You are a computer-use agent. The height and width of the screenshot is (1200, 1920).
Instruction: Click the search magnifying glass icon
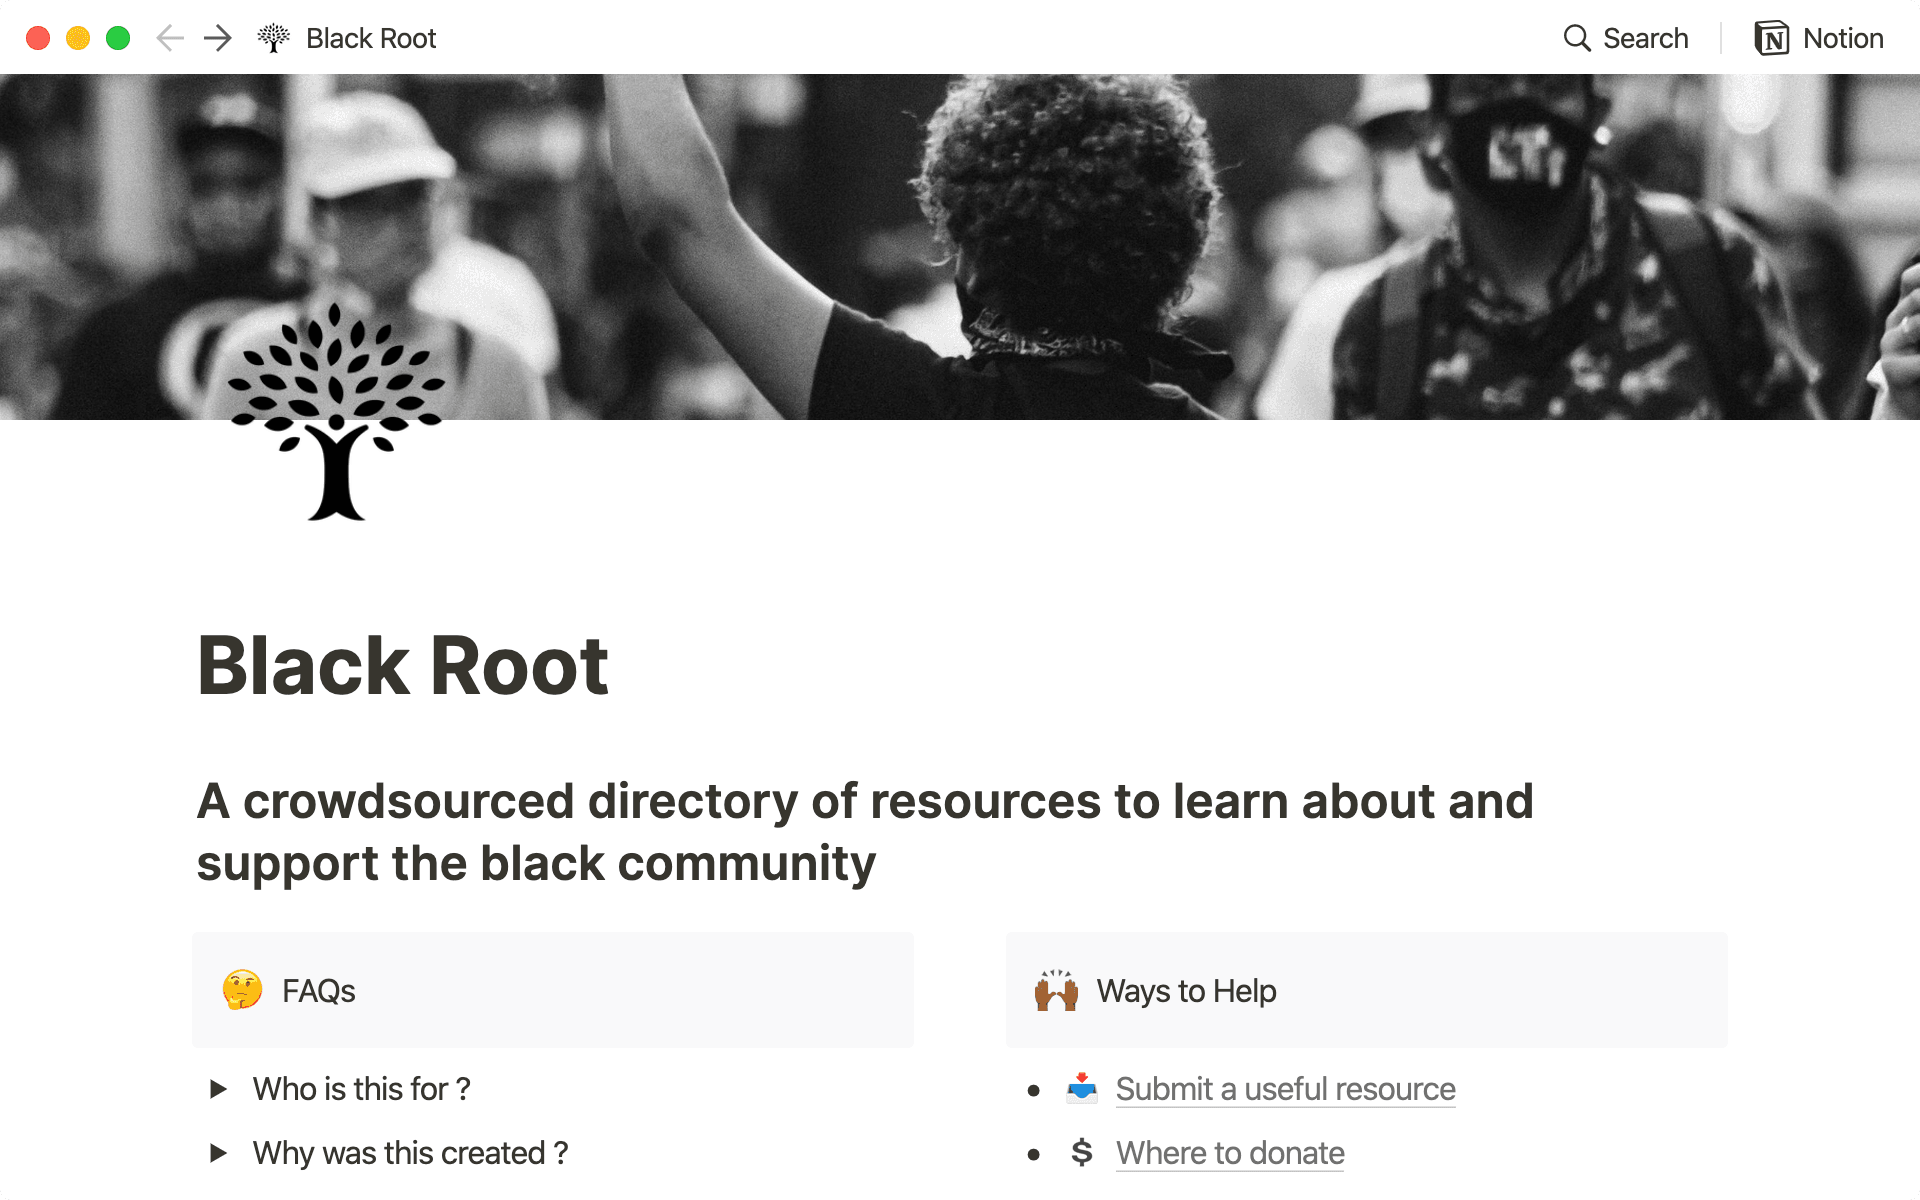(1576, 38)
